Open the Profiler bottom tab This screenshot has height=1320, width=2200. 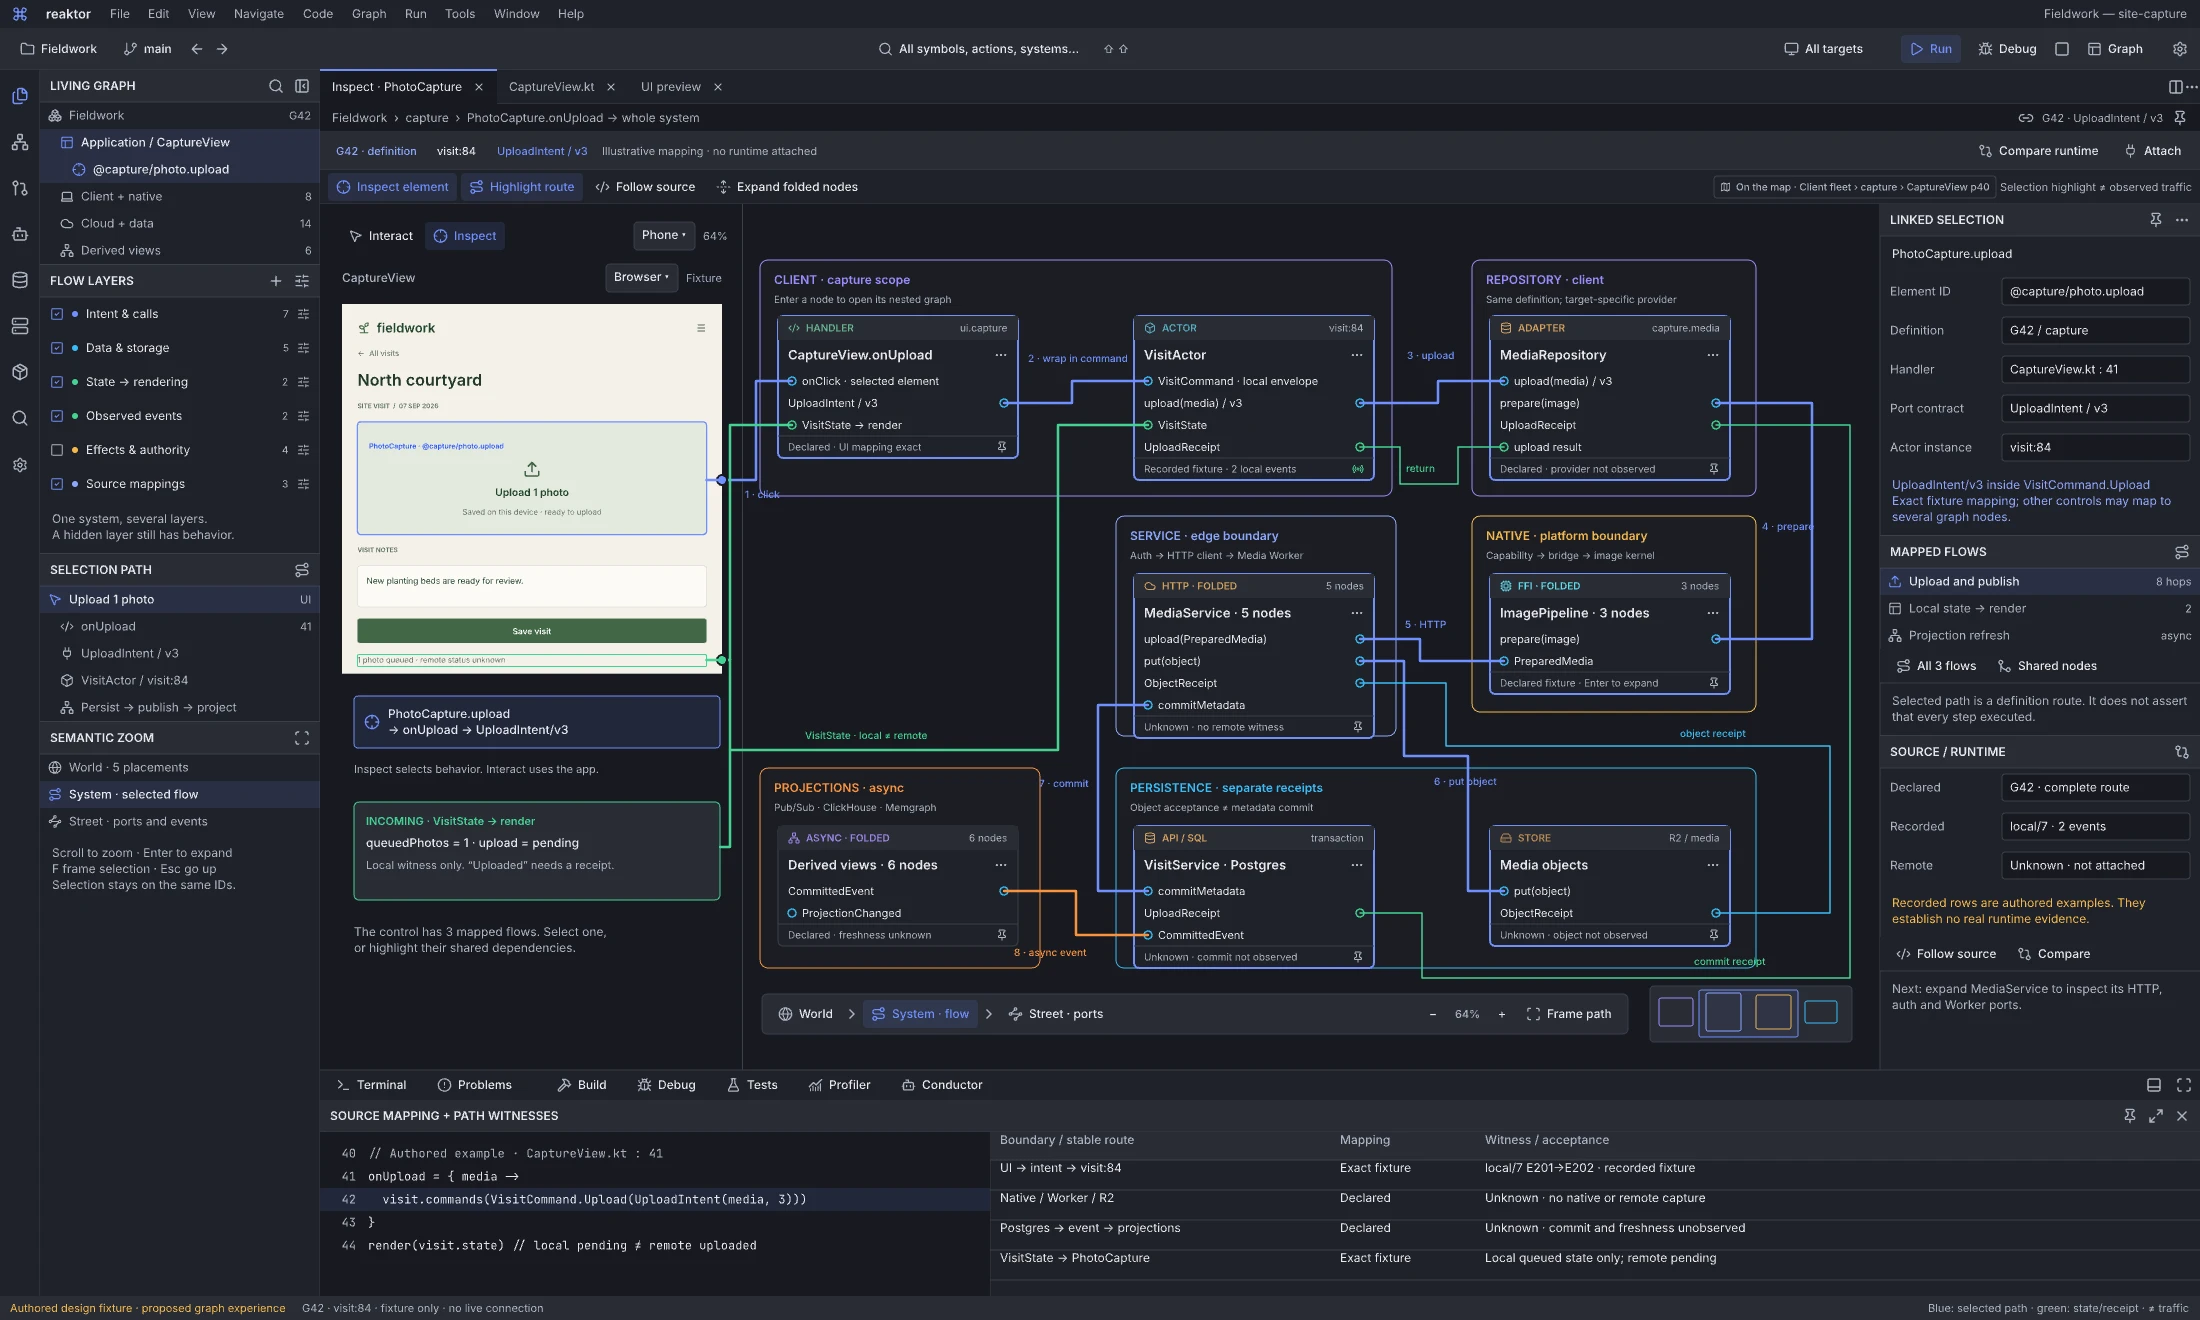(x=840, y=1085)
